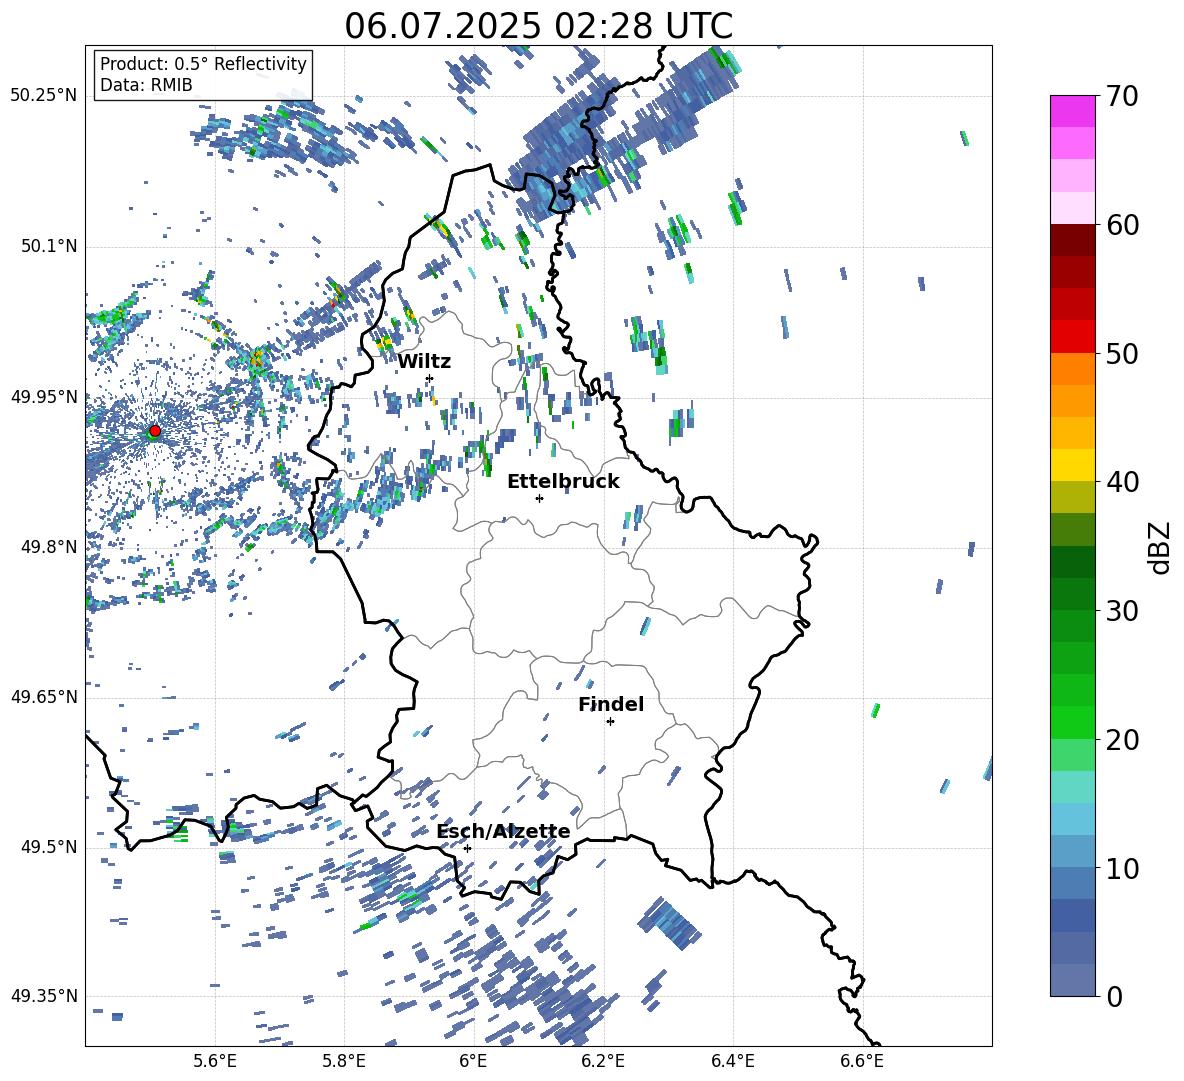Image resolution: width=1184 pixels, height=1081 pixels.
Task: Click the Wiltz city label
Action: (x=424, y=362)
